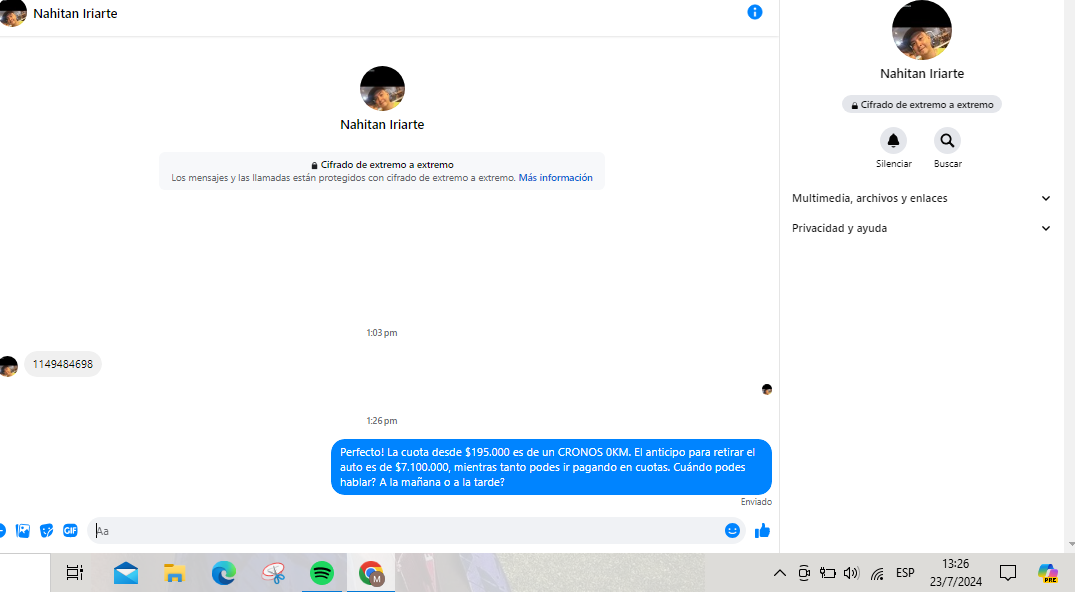The width and height of the screenshot is (1075, 592).
Task: Launch the Mail app from the taskbar
Action: (126, 573)
